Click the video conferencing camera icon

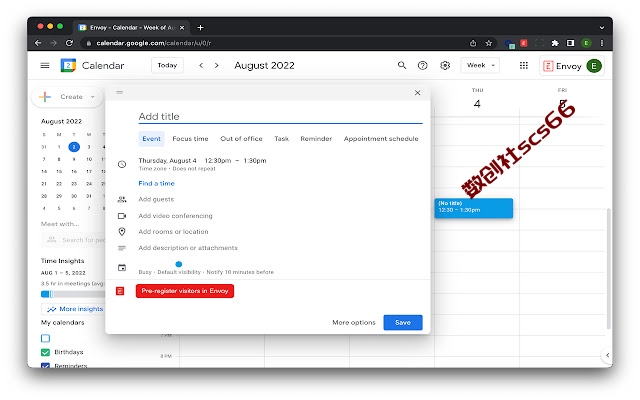122,216
